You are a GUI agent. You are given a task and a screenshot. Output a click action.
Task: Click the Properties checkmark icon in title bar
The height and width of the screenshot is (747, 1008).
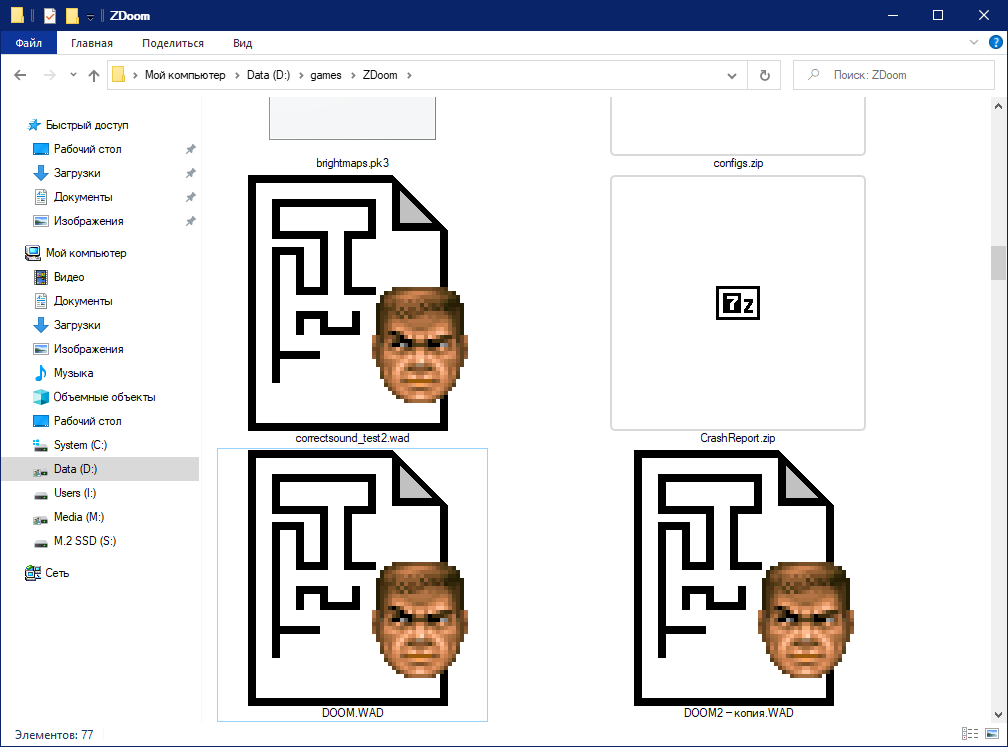tap(50, 15)
